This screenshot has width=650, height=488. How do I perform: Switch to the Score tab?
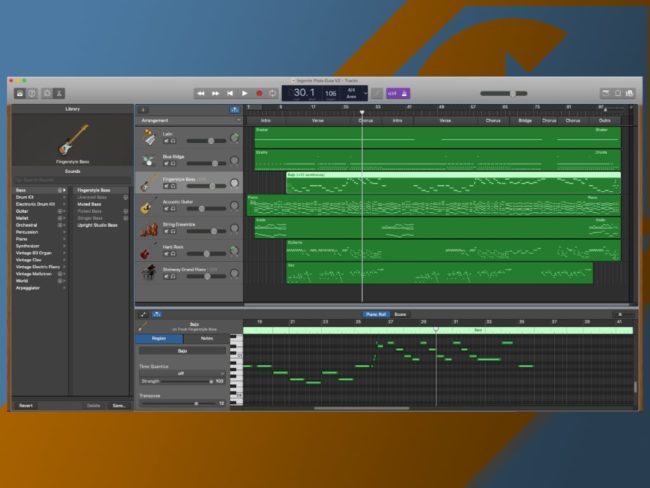click(400, 314)
